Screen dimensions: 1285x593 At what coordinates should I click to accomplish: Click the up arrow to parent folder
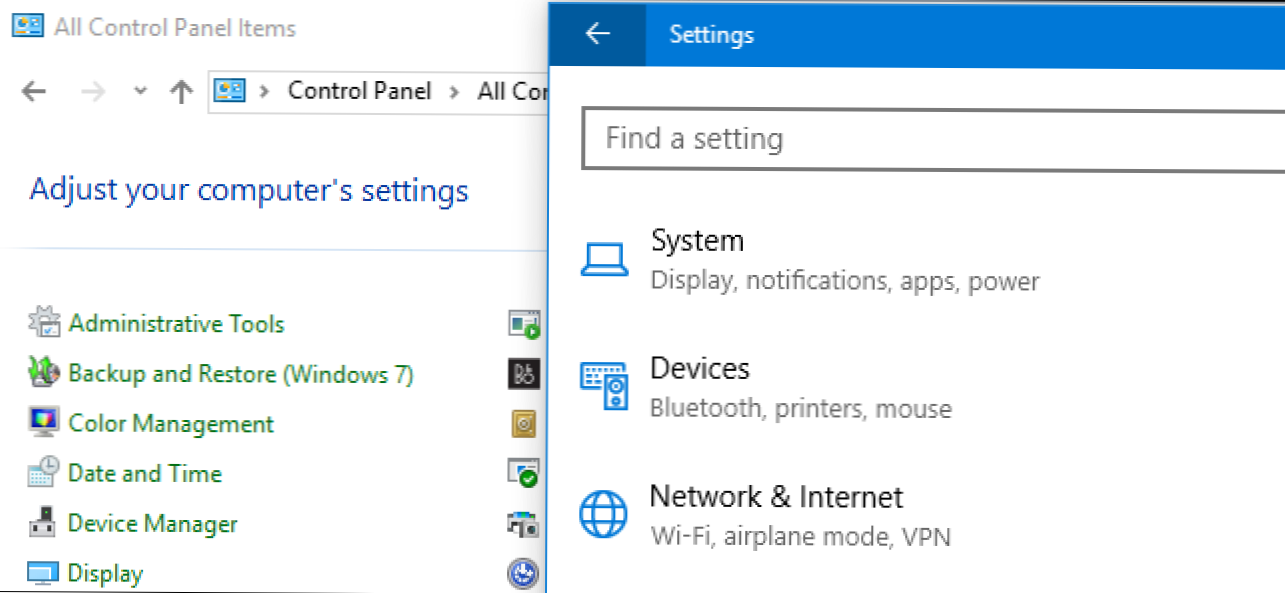(x=181, y=92)
